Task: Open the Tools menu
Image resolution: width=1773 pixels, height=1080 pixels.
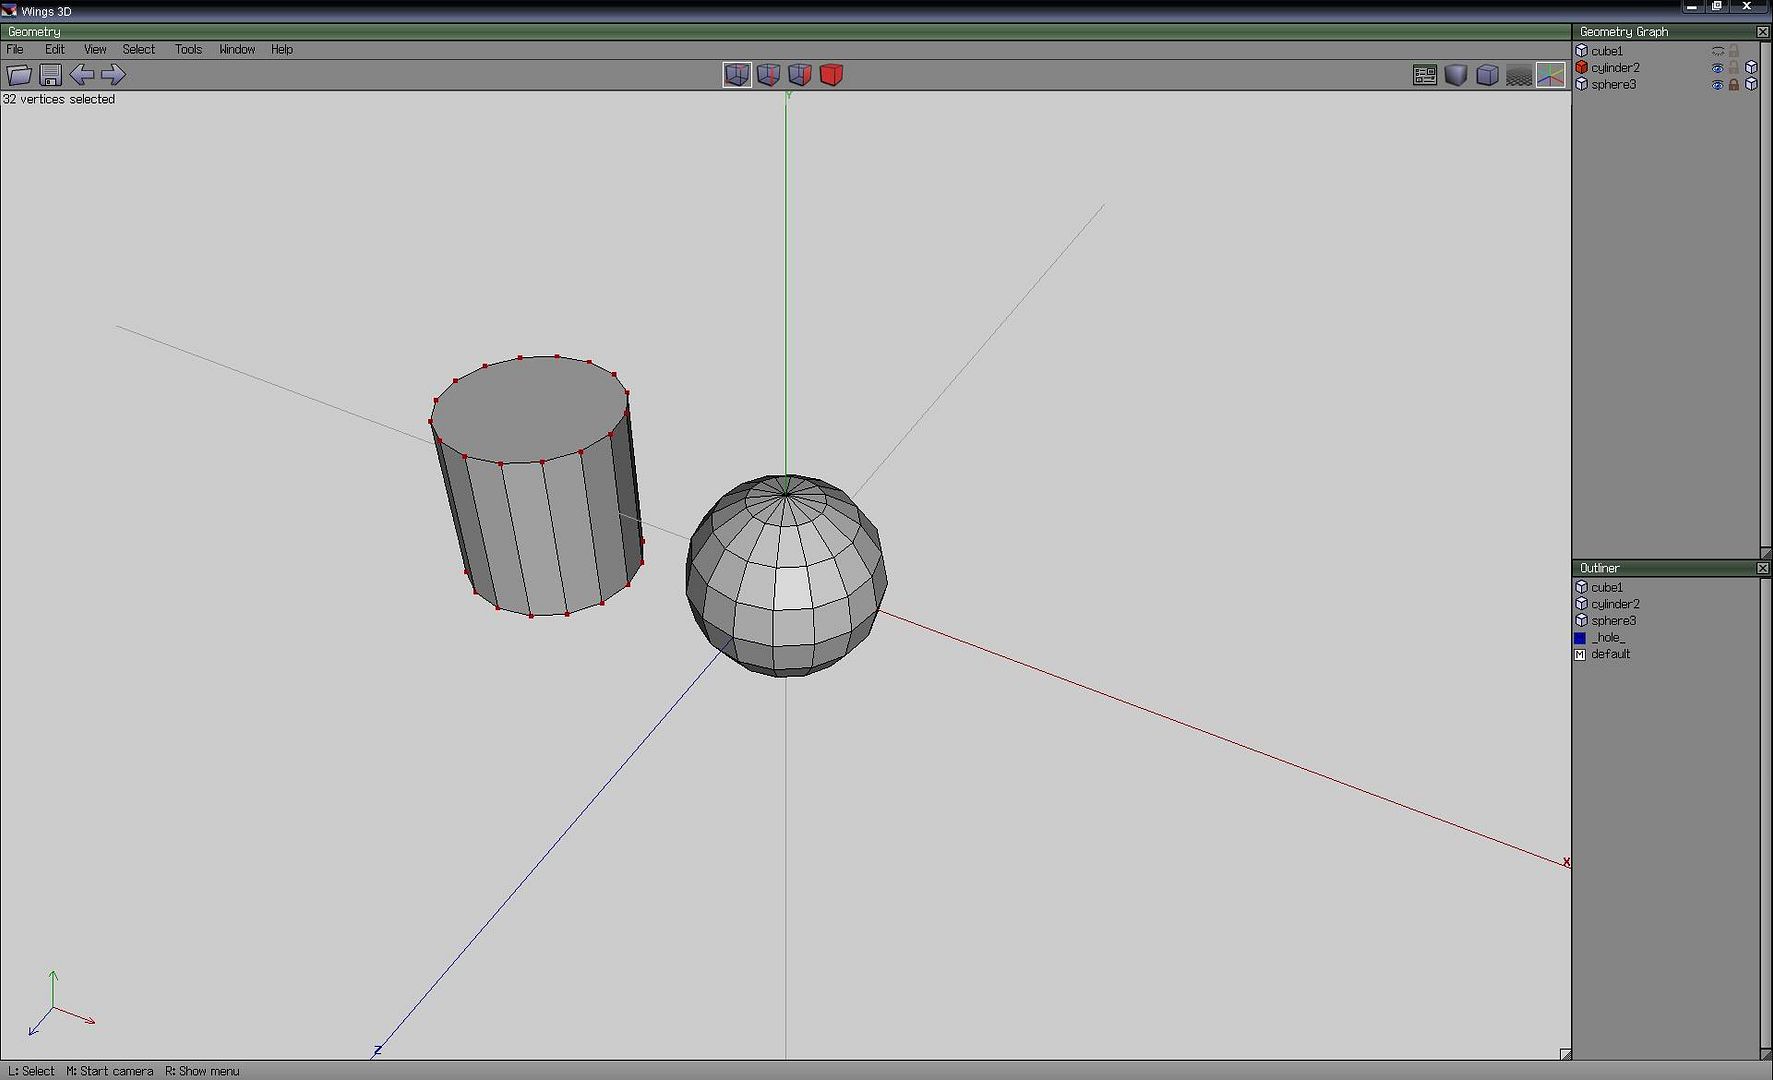Action: [188, 49]
